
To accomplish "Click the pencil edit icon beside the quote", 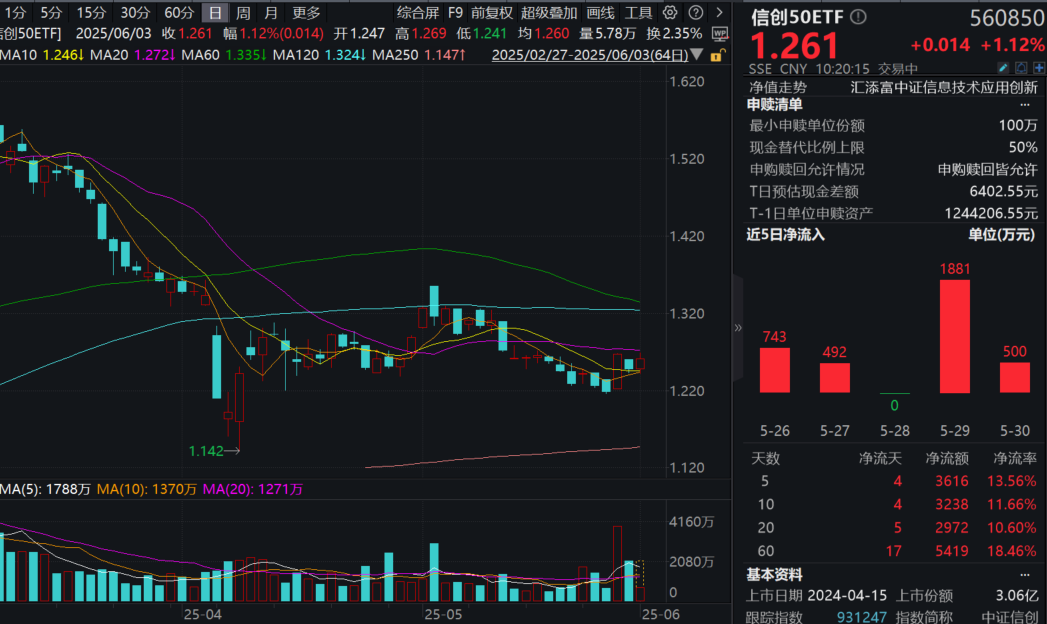I will click(1005, 67).
